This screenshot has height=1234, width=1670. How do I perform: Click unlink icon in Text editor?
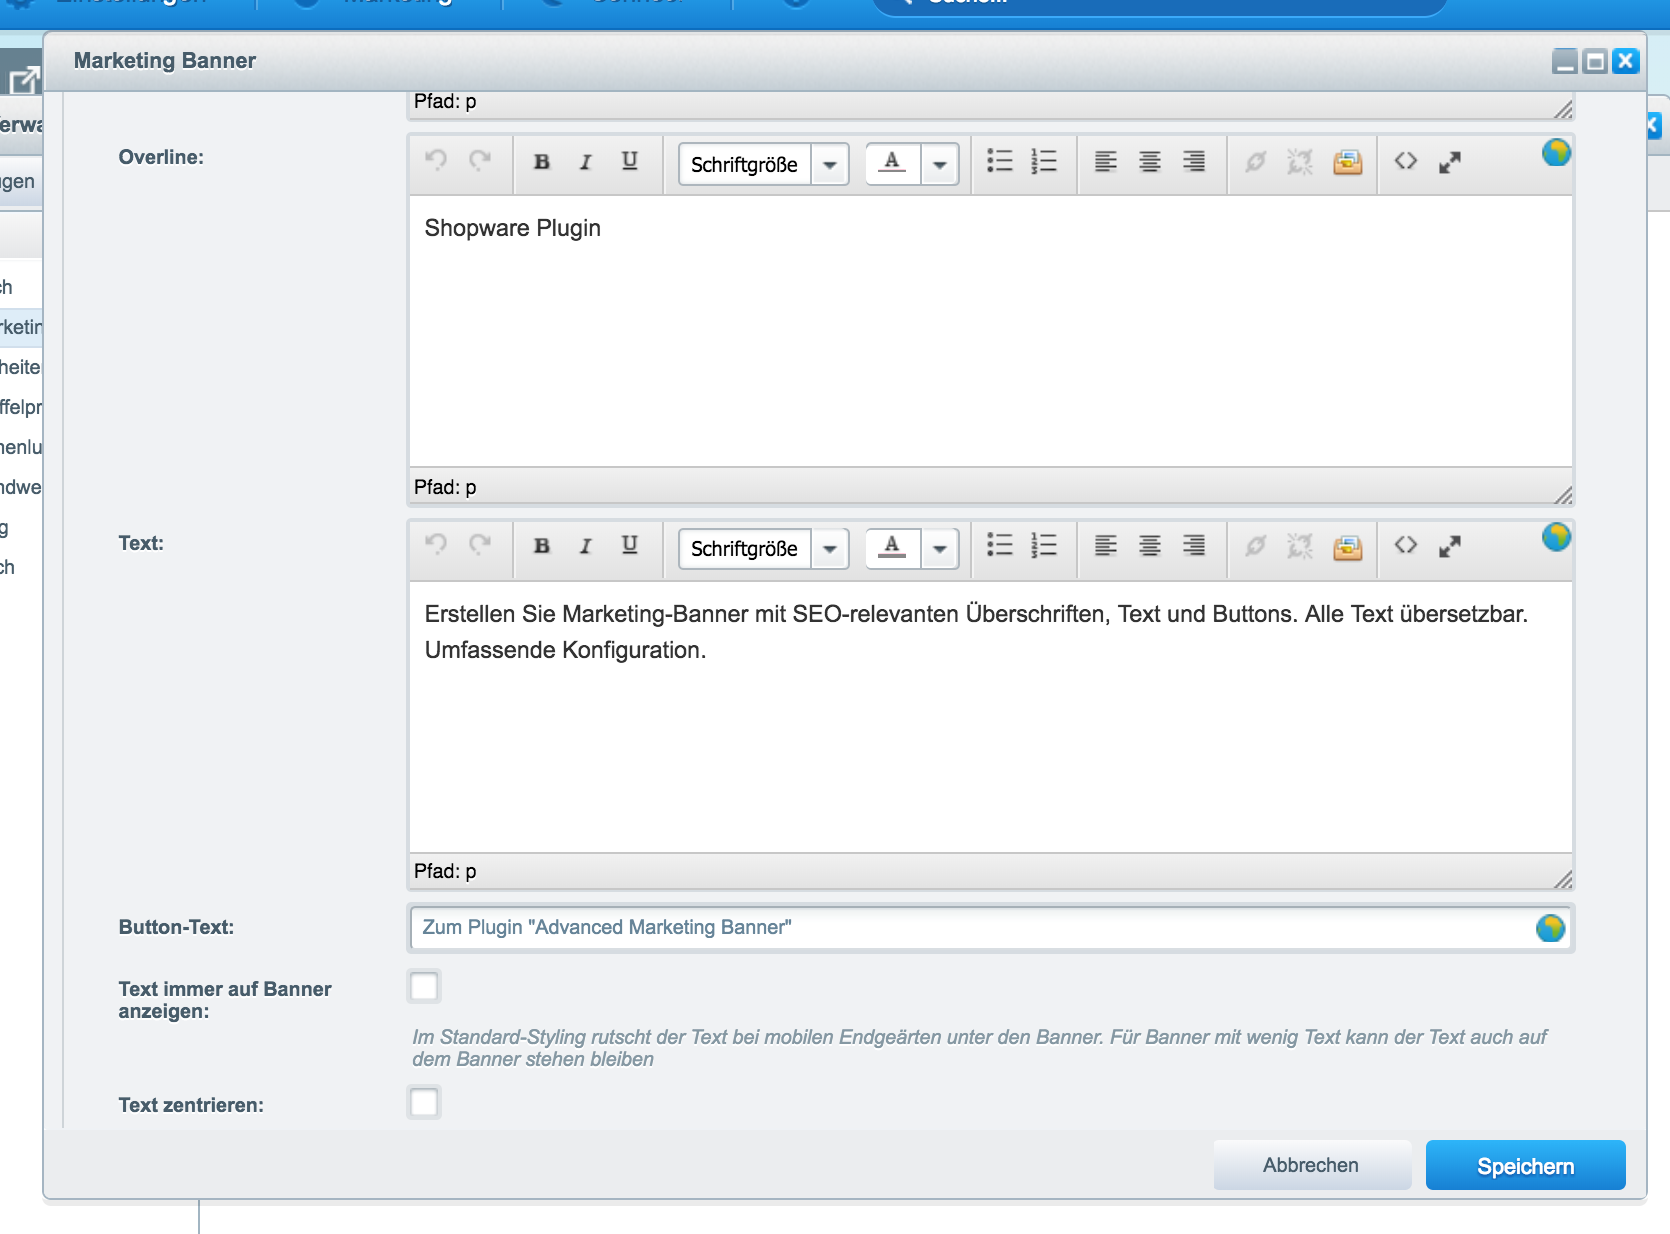1300,545
